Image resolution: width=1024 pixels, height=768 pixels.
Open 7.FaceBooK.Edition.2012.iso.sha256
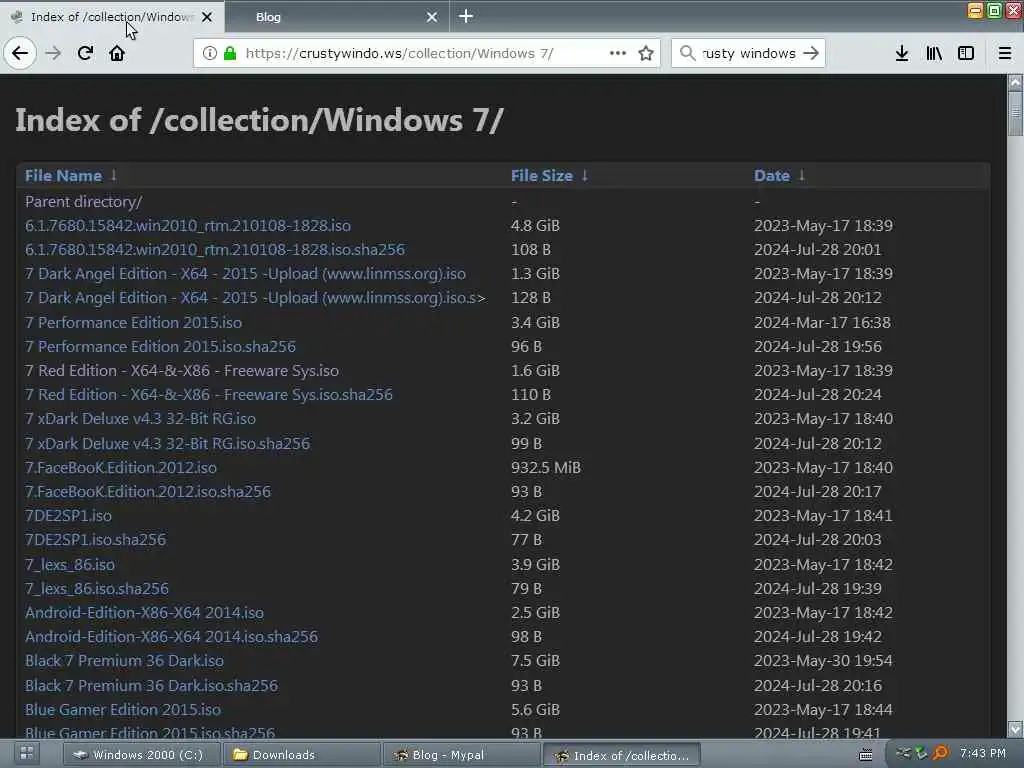148,492
